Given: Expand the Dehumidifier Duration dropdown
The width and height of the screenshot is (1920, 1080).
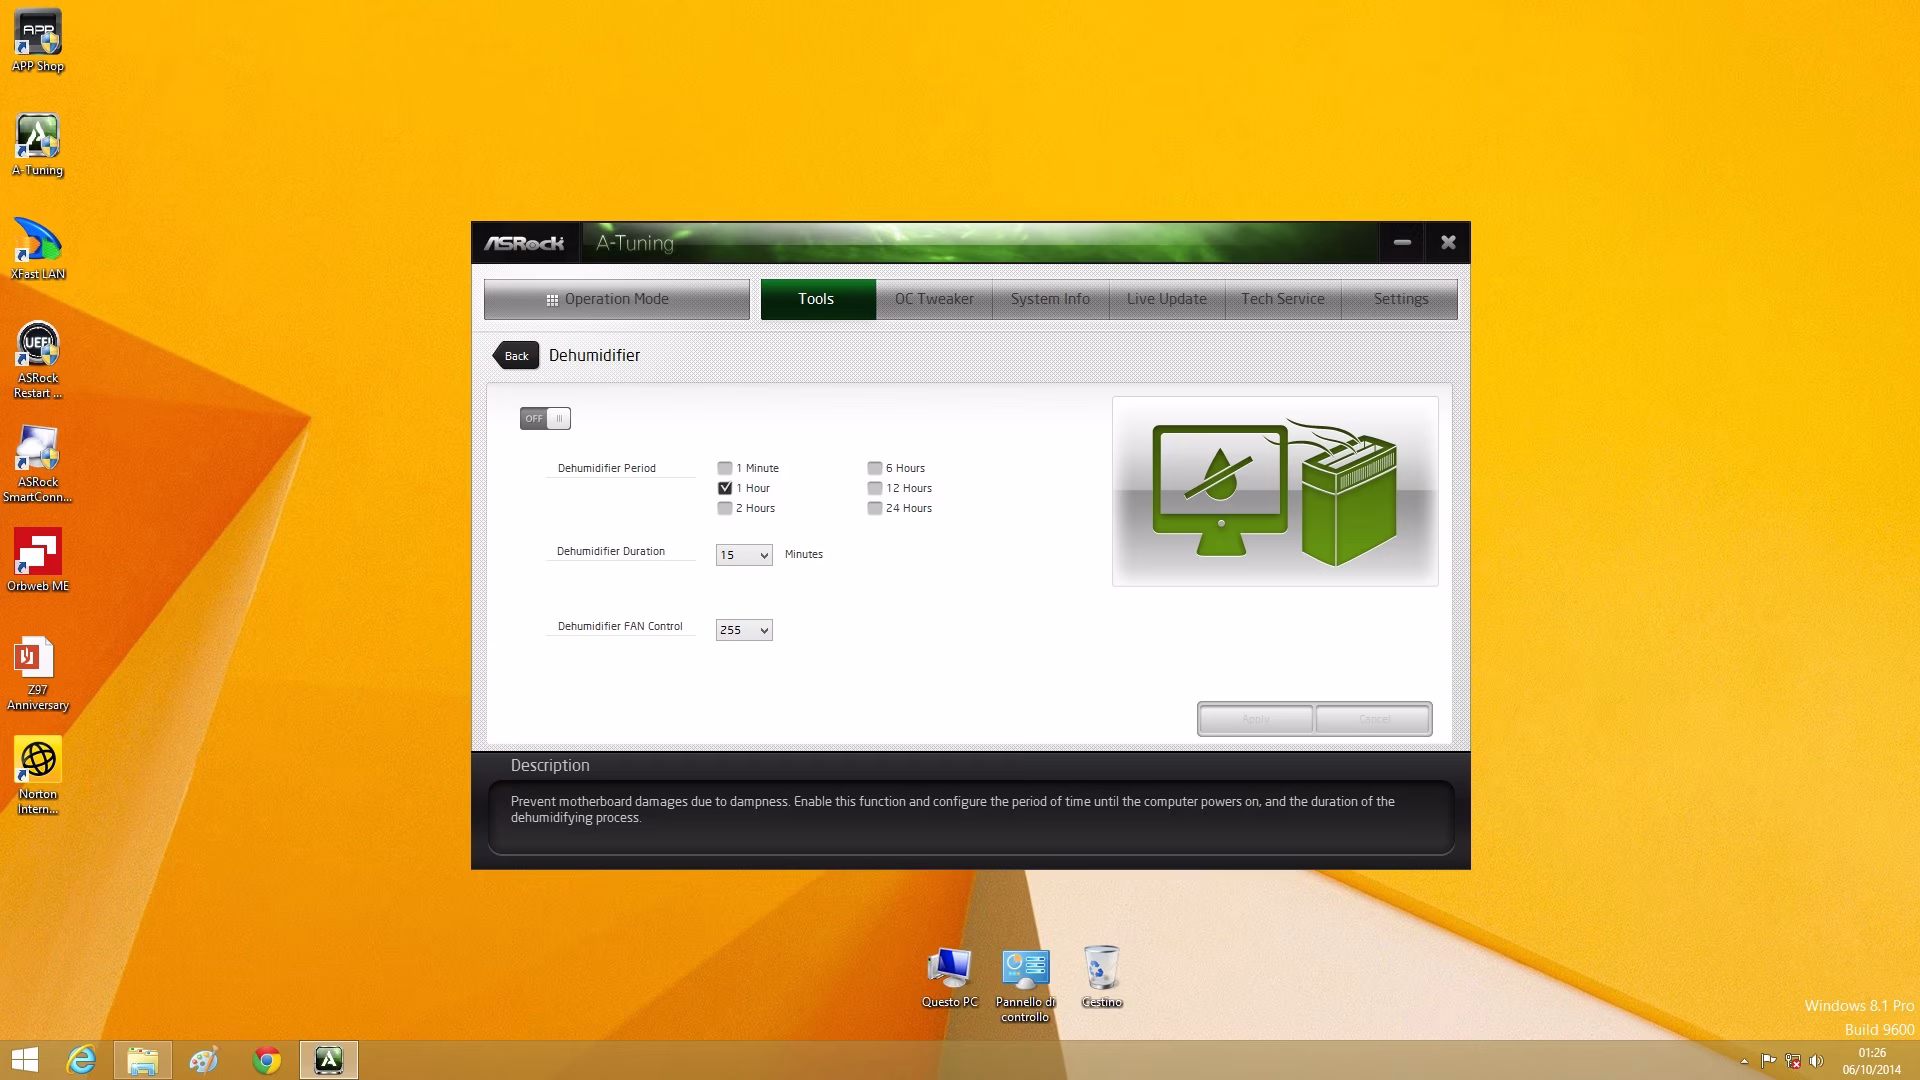Looking at the screenshot, I should tap(744, 555).
